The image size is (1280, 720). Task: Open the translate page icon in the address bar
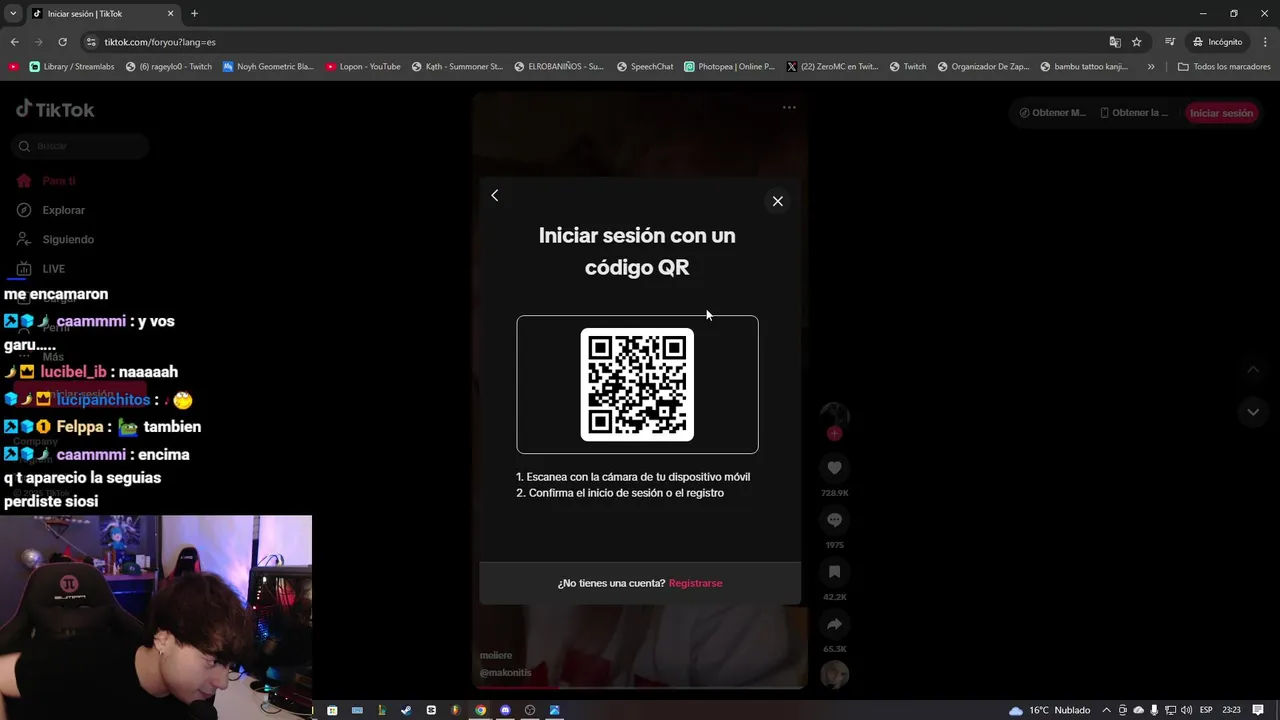(1115, 42)
